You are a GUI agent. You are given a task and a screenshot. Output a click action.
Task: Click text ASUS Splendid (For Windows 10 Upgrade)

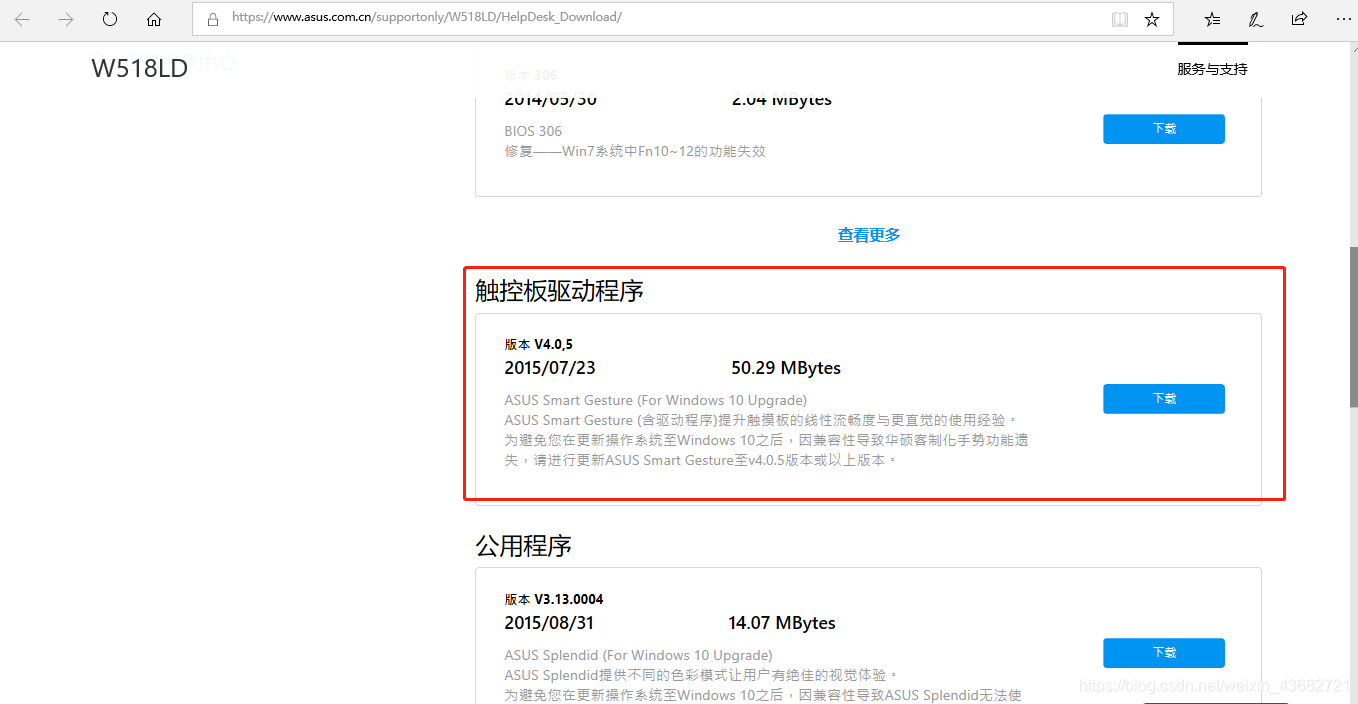point(638,656)
